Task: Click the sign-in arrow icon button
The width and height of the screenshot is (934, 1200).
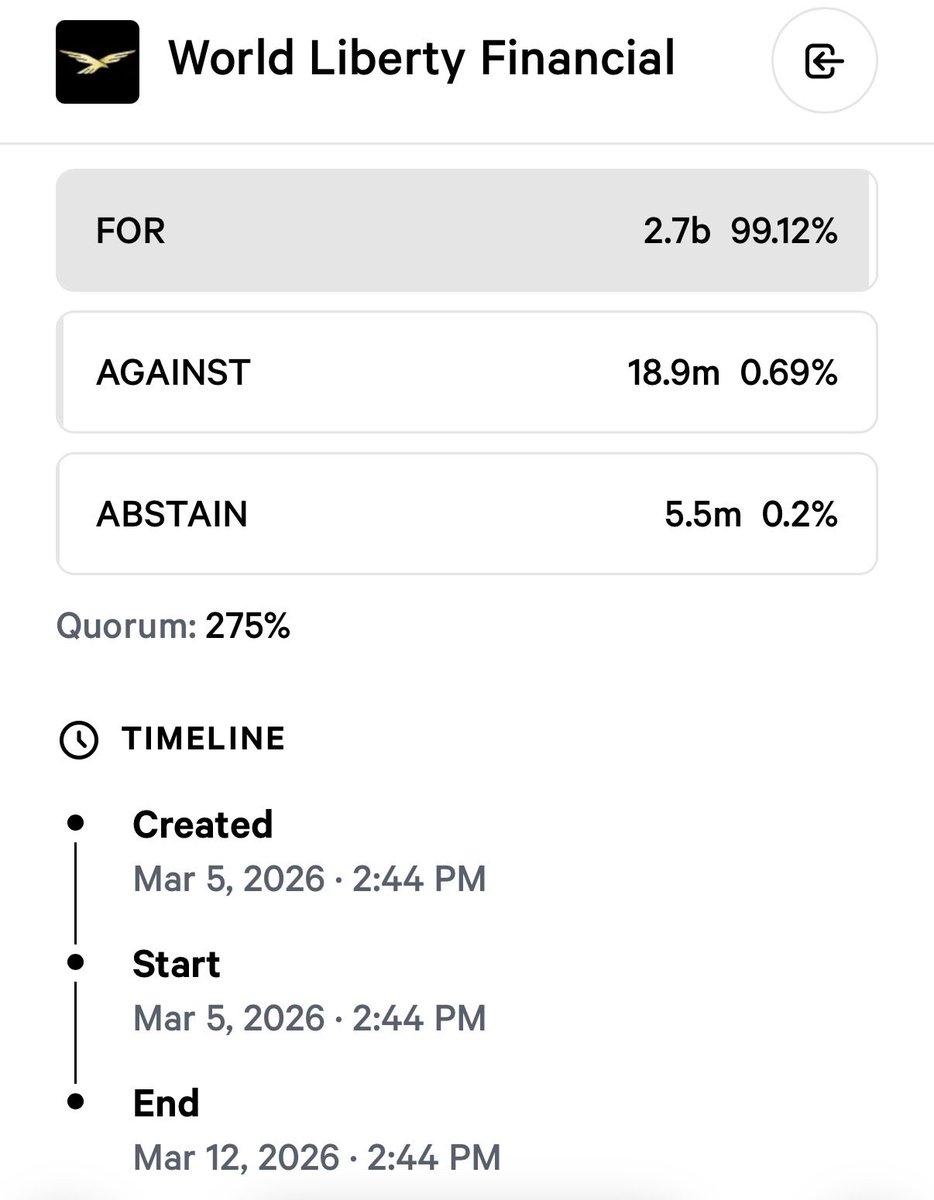Action: tap(824, 62)
